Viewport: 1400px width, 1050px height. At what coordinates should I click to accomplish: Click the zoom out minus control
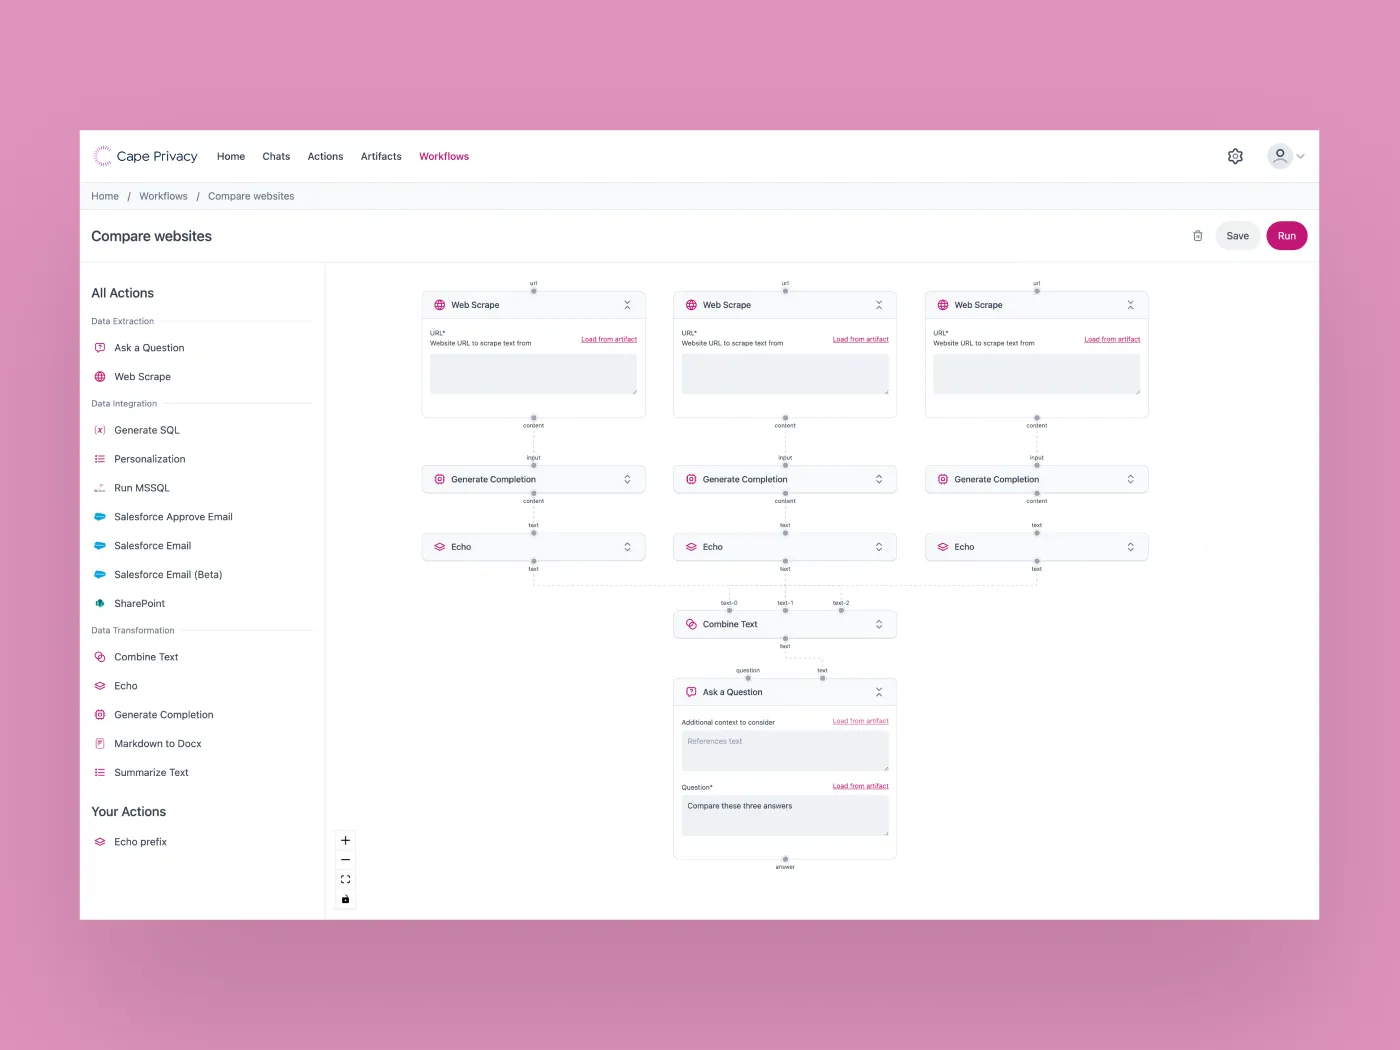click(x=345, y=860)
